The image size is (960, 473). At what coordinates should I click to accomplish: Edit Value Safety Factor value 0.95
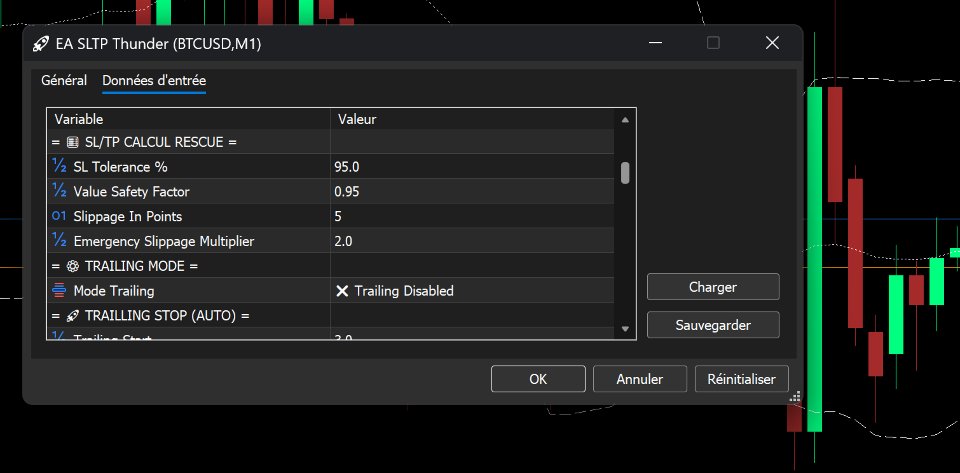472,192
